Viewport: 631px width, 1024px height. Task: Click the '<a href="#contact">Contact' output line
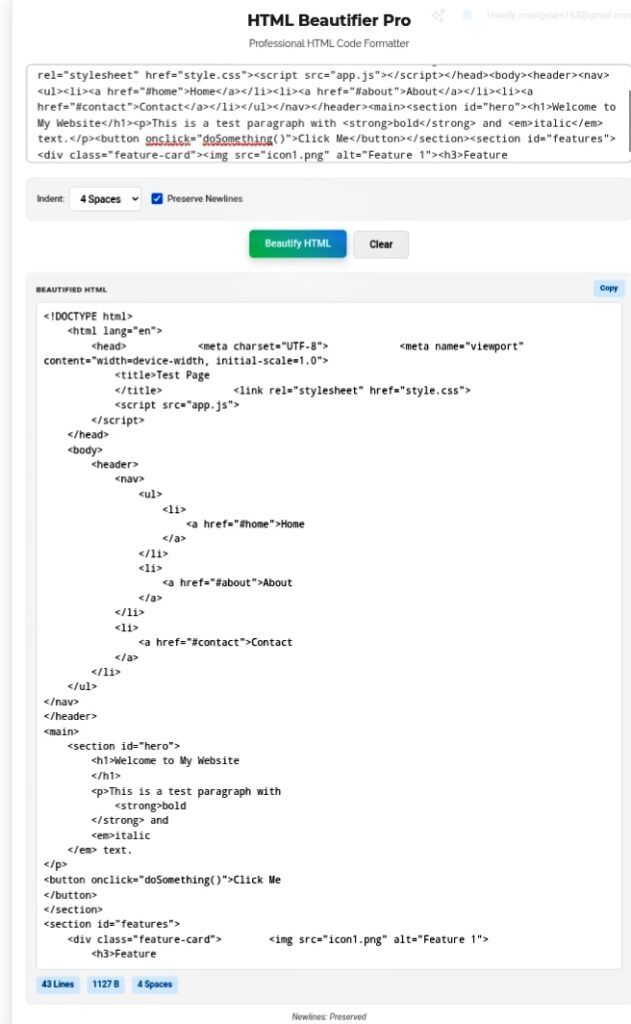tap(216, 642)
